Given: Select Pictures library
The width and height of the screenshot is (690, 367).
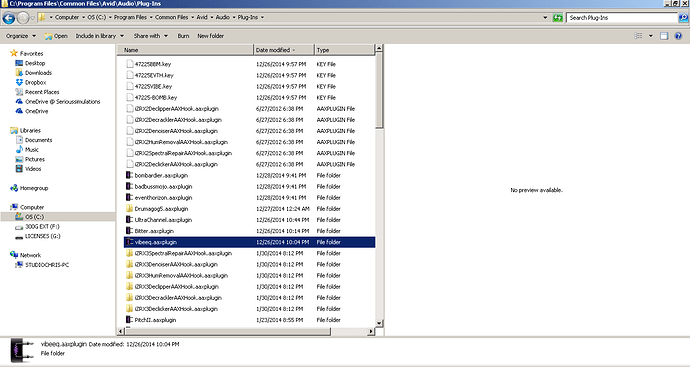Looking at the screenshot, I should (35, 159).
